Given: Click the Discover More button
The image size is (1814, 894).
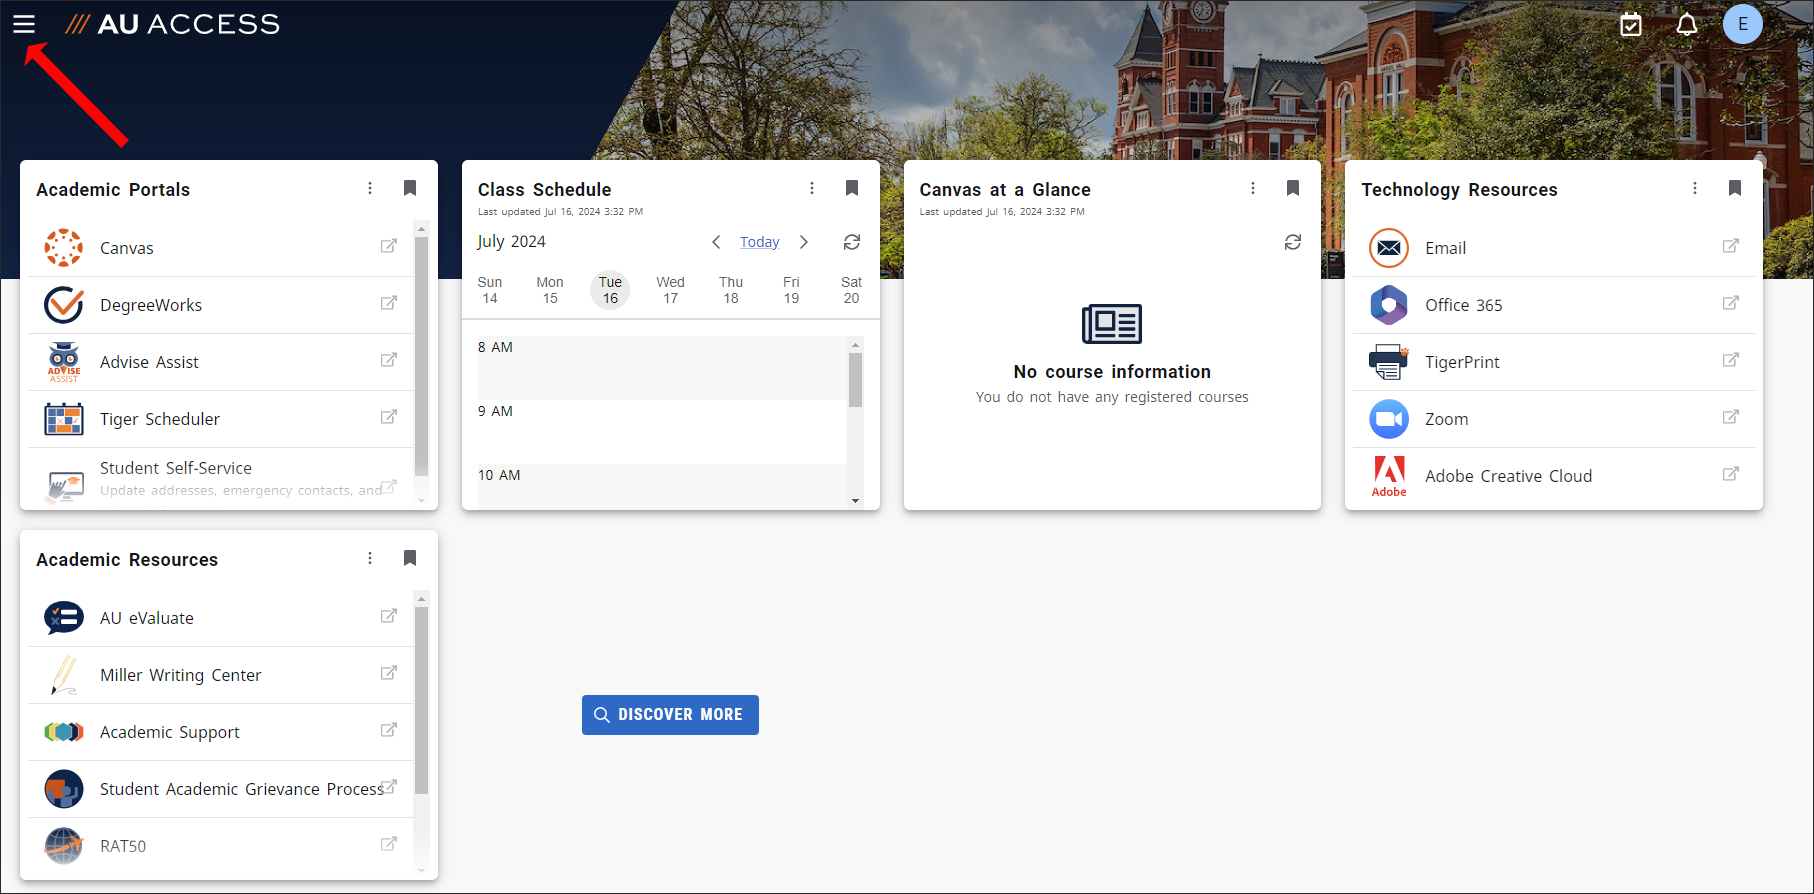Looking at the screenshot, I should [670, 715].
